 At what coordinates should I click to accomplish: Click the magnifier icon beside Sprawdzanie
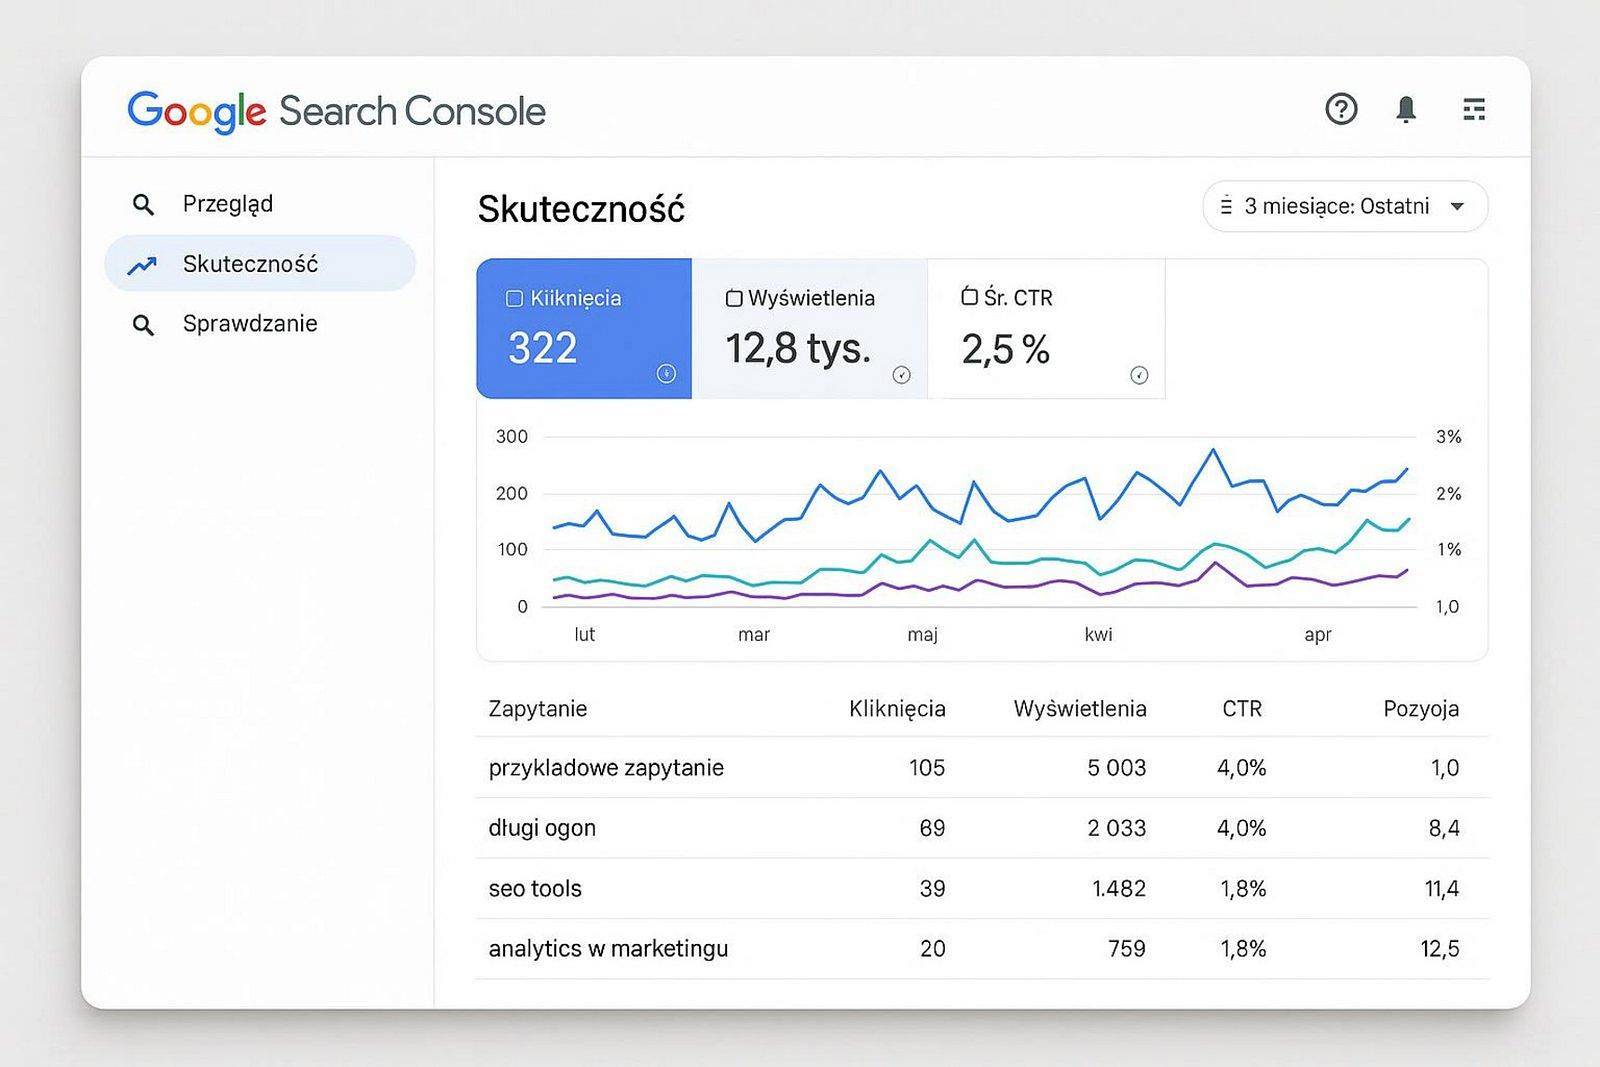click(x=143, y=325)
